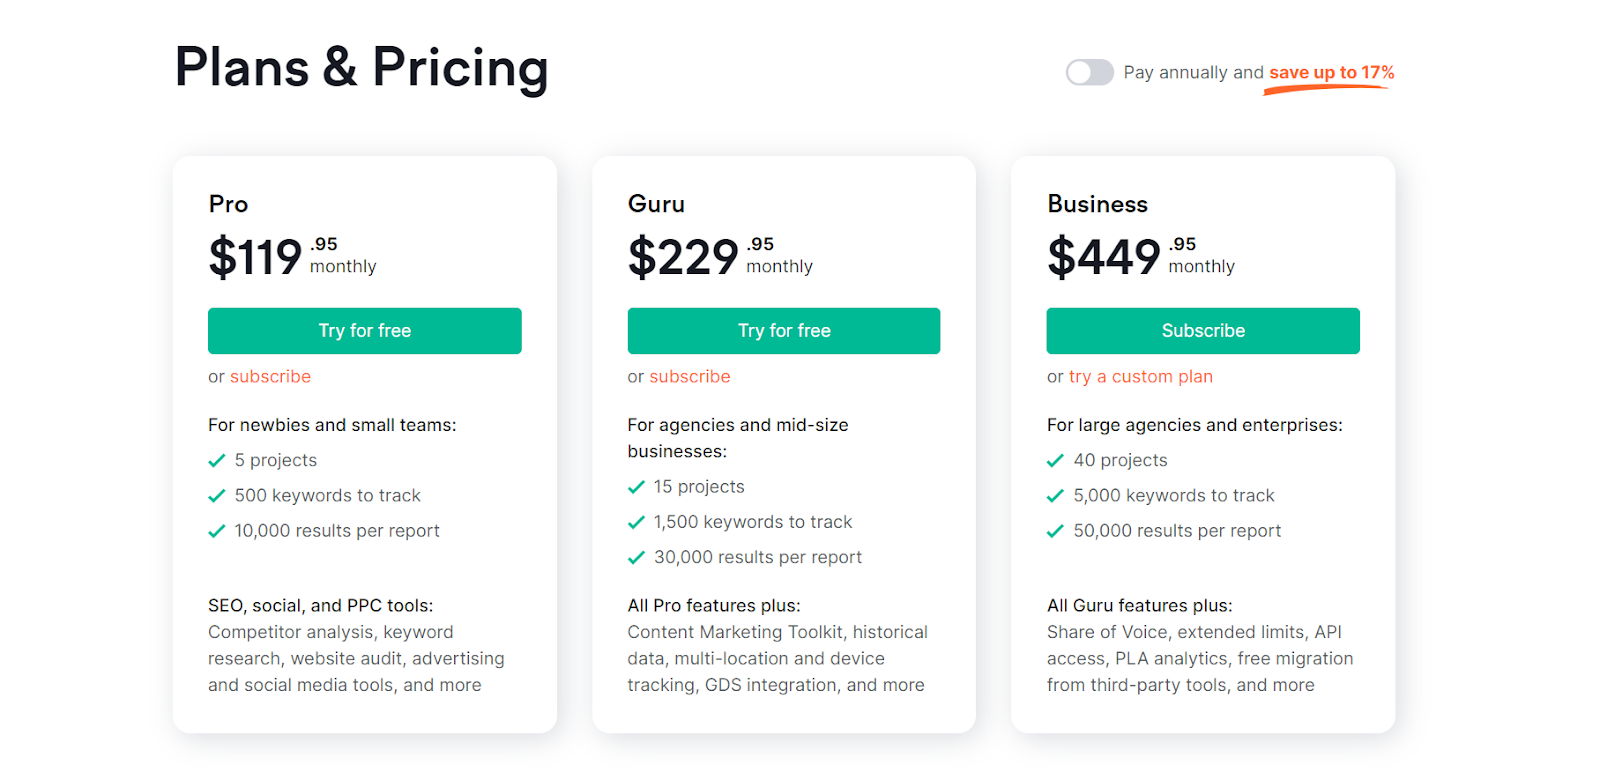Click the checkmark beside 5,000 keywords to track
Screen dimensions: 1600x780
pyautogui.click(x=1055, y=496)
